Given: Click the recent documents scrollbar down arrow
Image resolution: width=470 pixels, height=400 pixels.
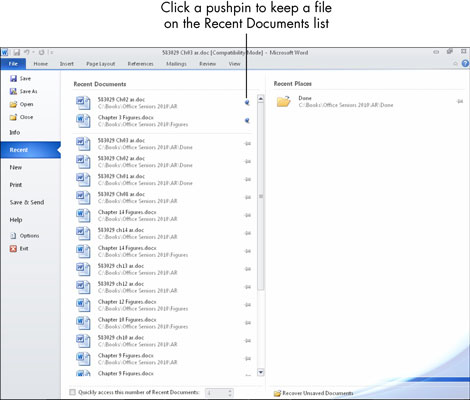Looking at the screenshot, I should [x=261, y=372].
